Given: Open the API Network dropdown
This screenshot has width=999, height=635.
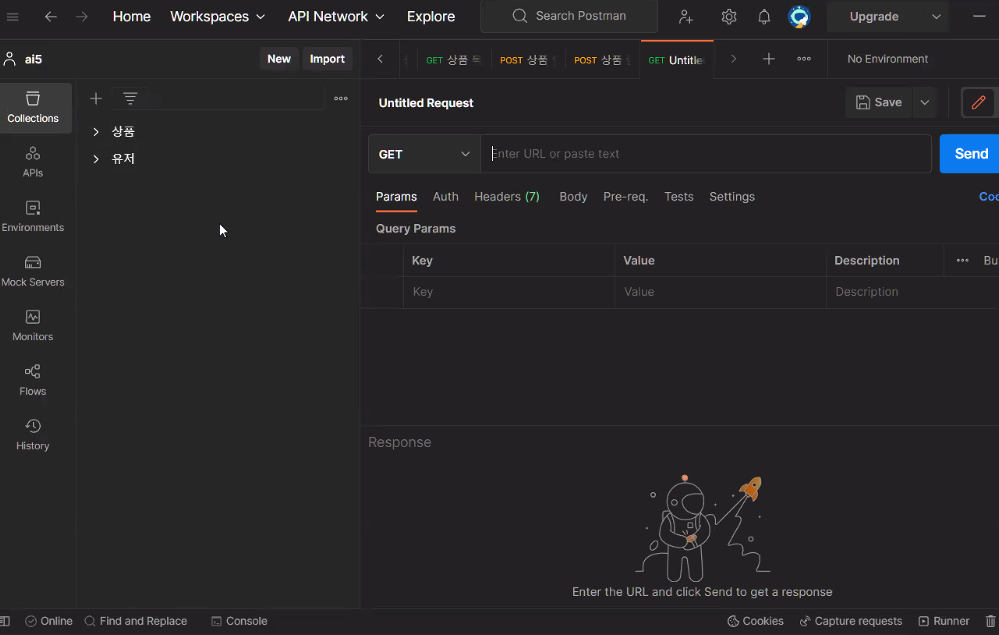Looking at the screenshot, I should tap(336, 17).
